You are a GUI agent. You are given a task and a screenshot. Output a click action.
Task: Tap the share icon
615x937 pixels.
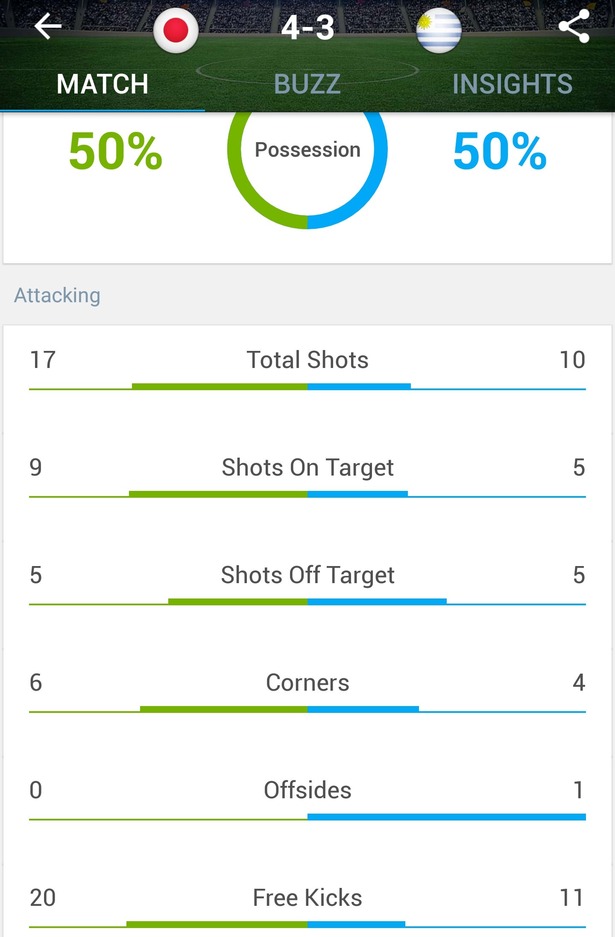[574, 27]
